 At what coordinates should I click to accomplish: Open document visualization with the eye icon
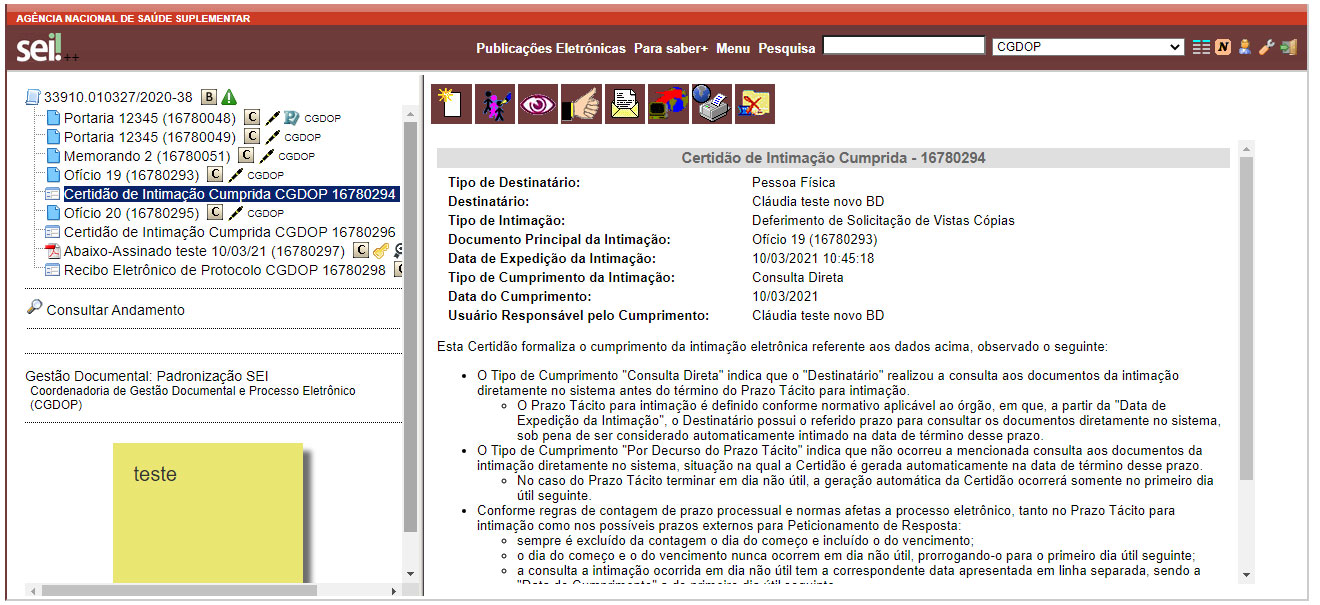tap(537, 103)
